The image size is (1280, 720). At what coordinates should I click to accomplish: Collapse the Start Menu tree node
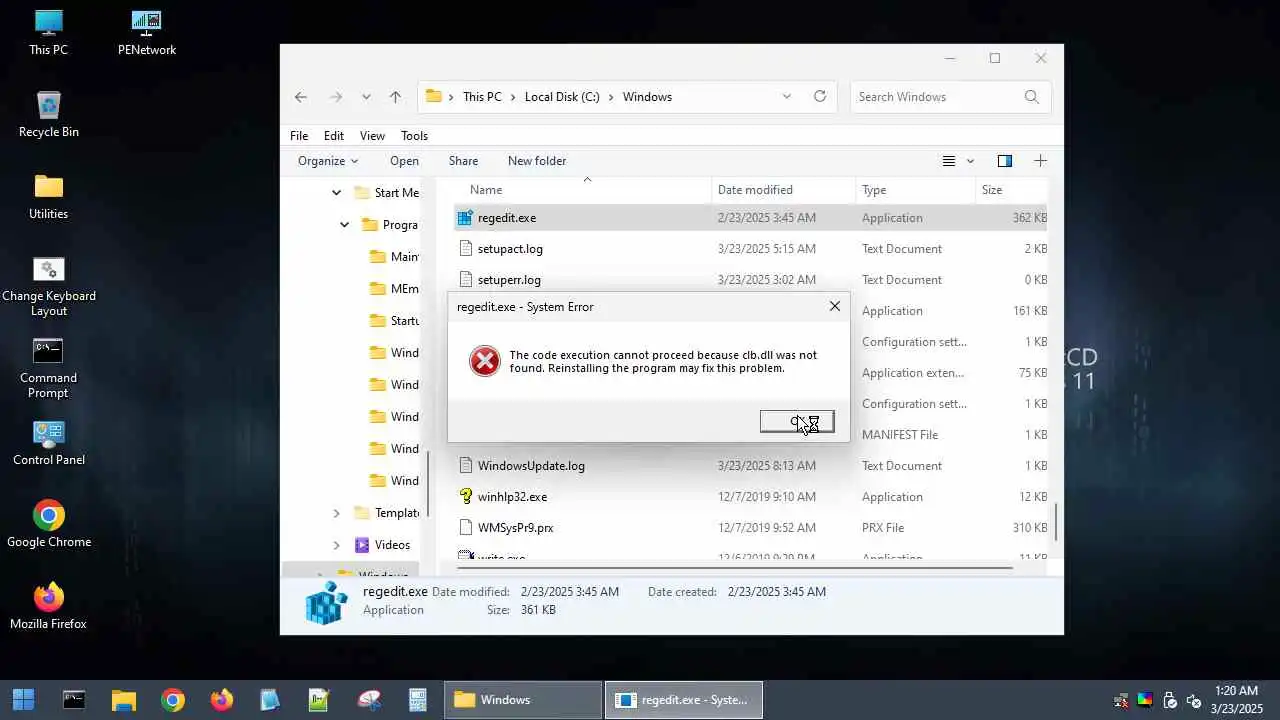[336, 193]
